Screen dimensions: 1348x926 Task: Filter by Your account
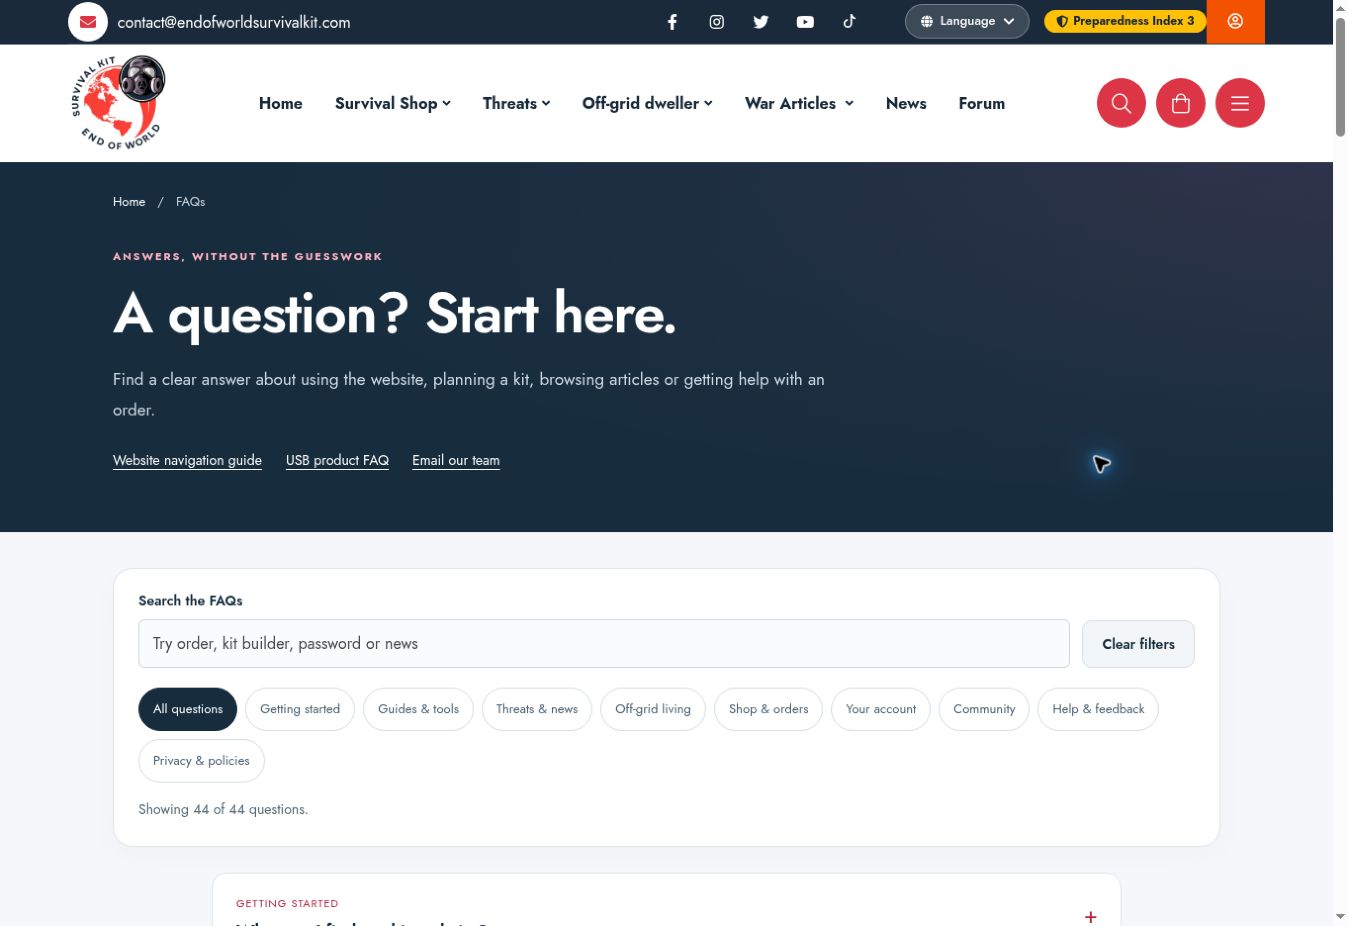pos(881,709)
